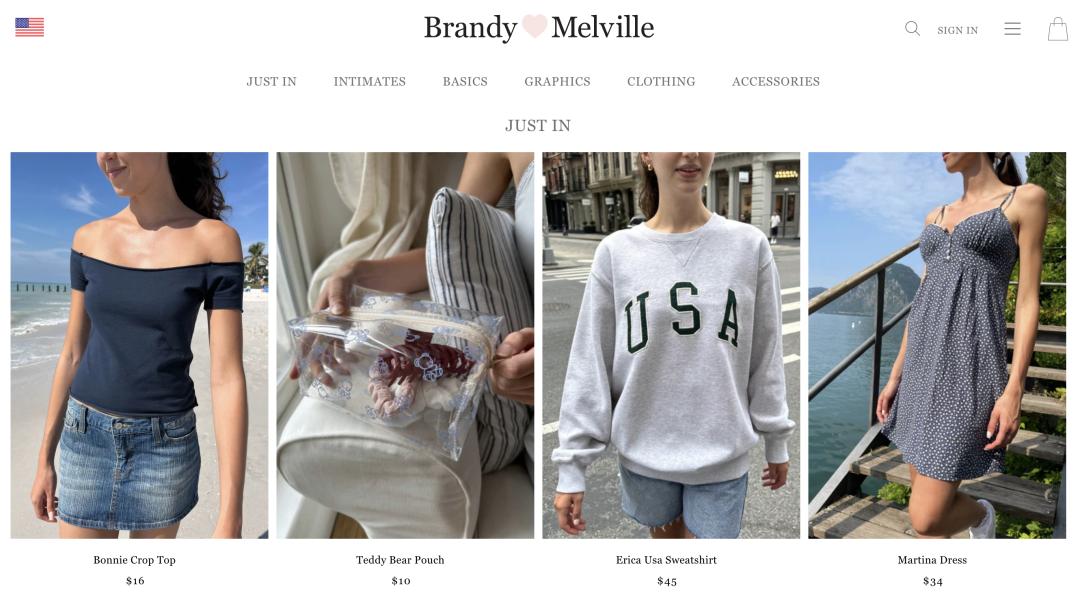This screenshot has width=1080, height=598.
Task: Open the Bonnie Crop Top product photo
Action: pos(139,345)
